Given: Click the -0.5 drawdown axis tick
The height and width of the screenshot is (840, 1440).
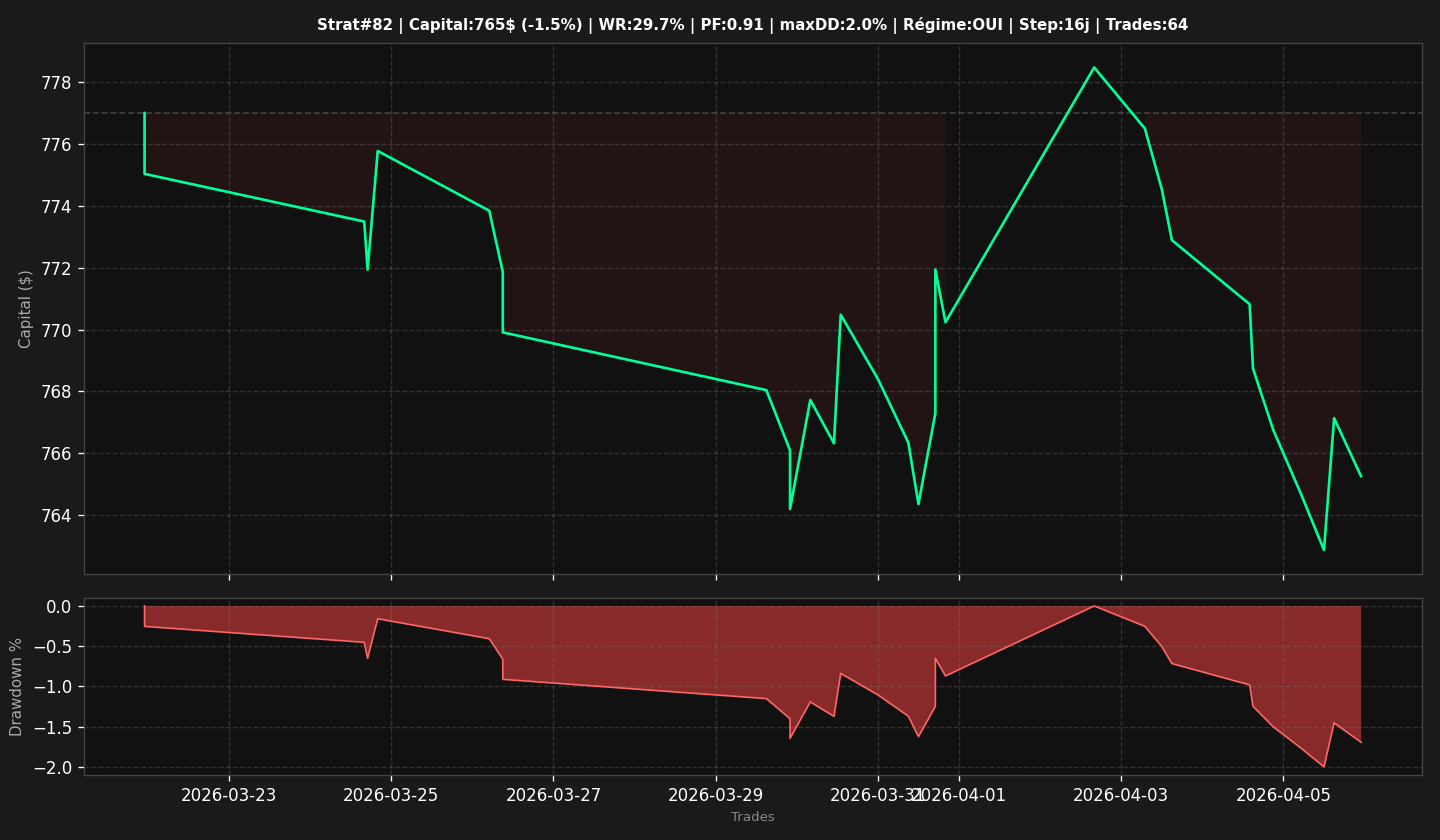Looking at the screenshot, I should click(53, 647).
